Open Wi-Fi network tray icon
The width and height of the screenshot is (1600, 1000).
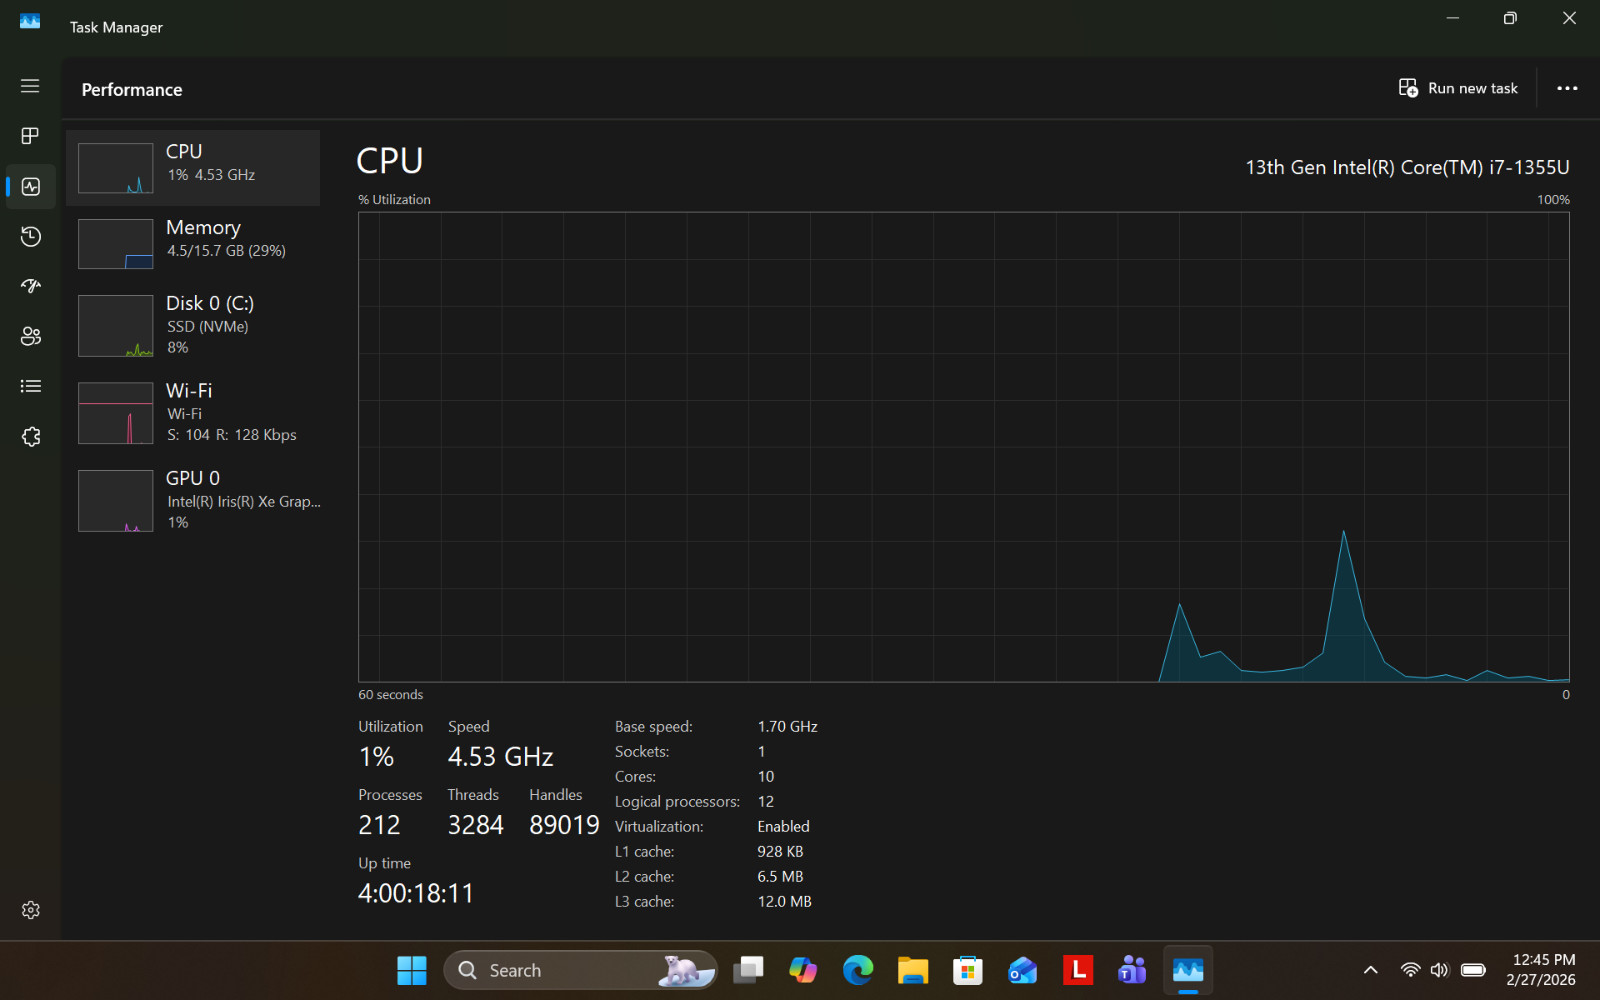(1410, 970)
